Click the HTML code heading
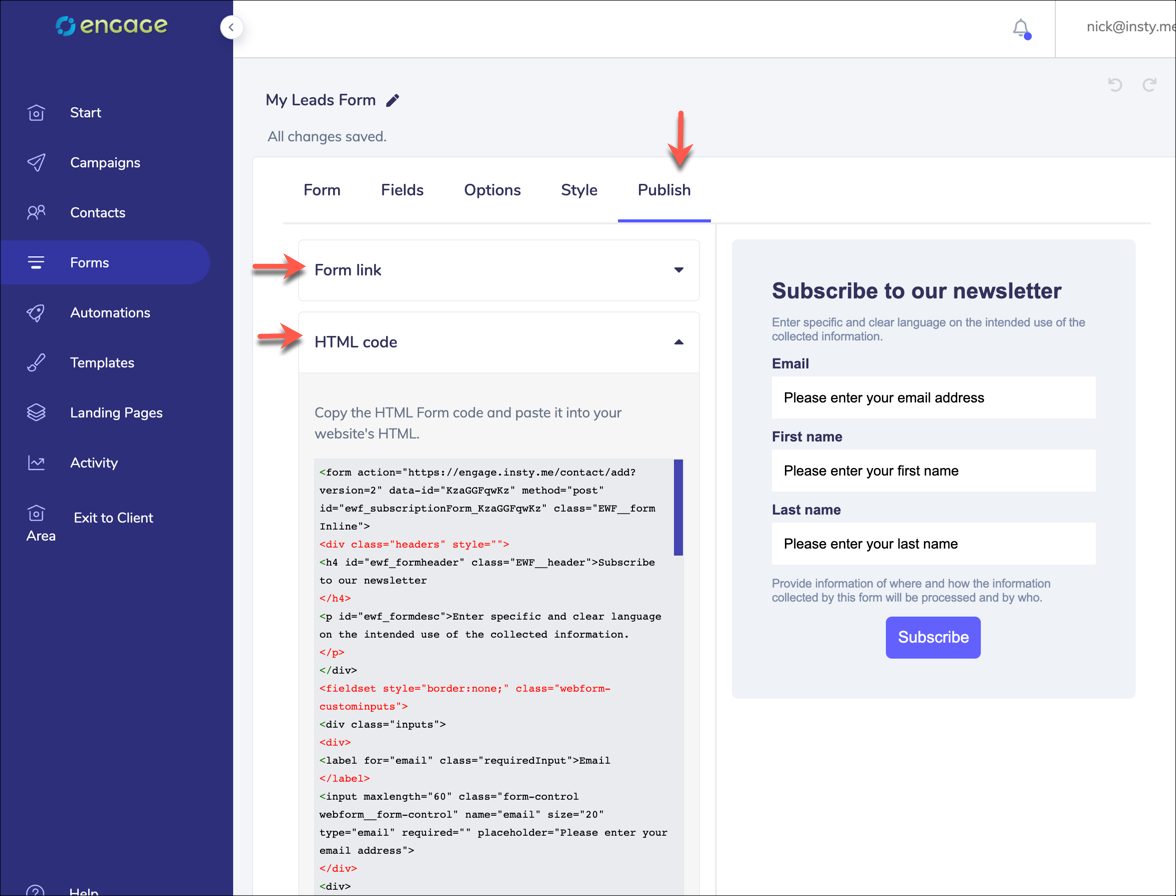 tap(356, 342)
